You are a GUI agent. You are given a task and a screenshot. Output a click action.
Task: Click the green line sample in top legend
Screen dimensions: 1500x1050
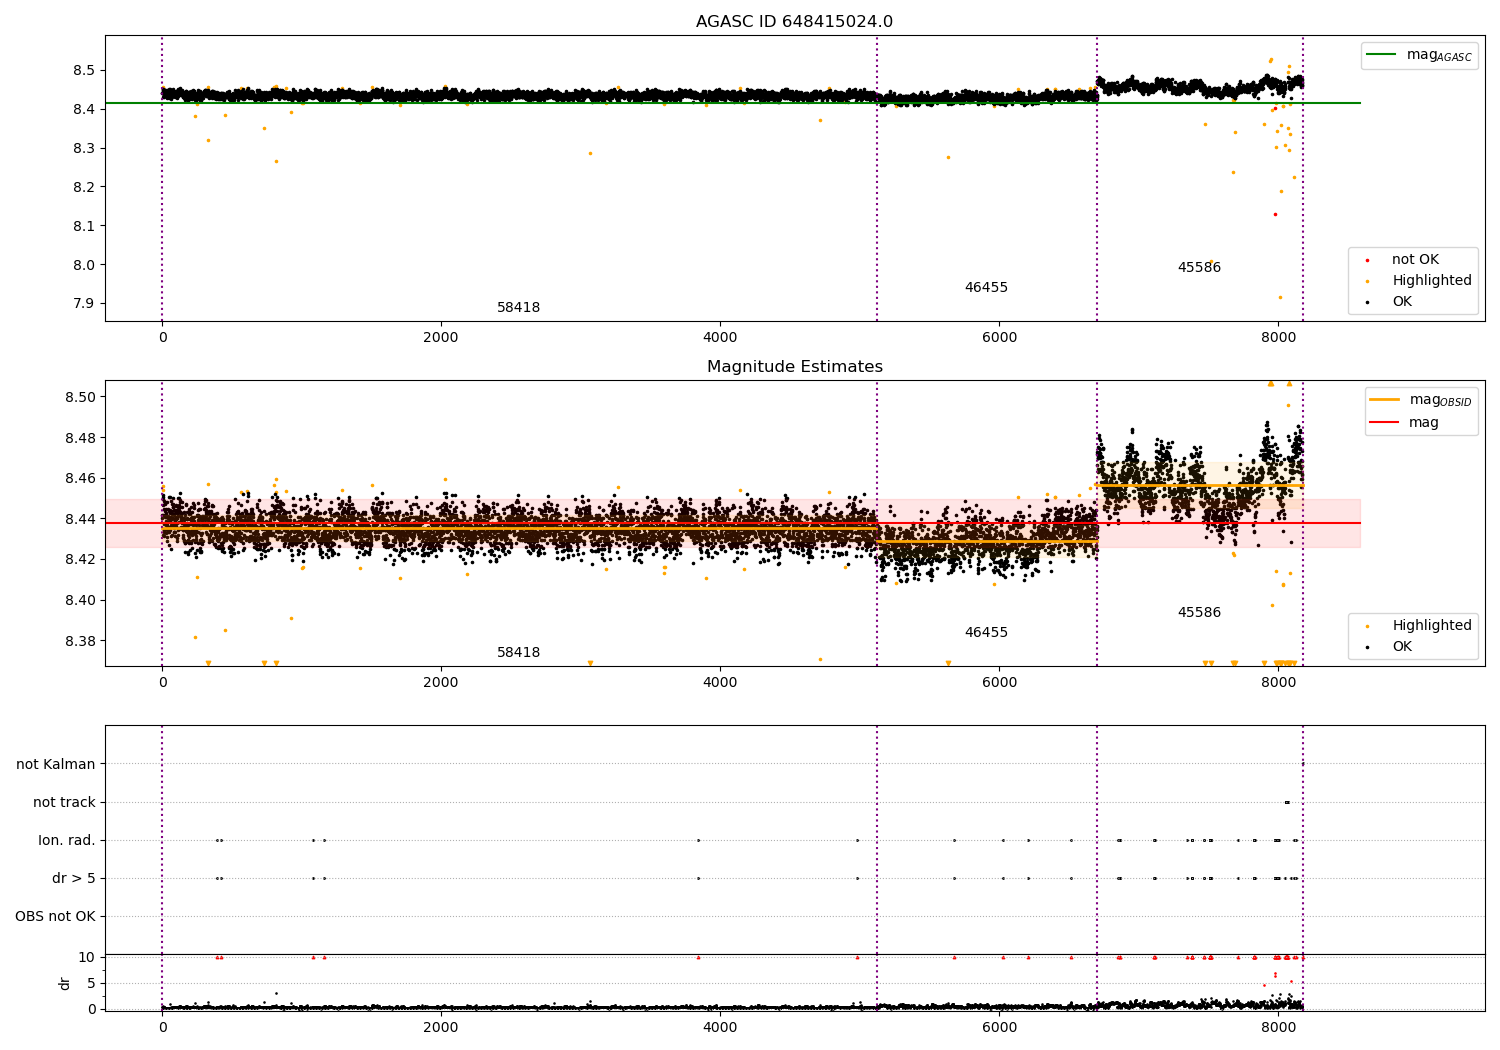(1381, 55)
